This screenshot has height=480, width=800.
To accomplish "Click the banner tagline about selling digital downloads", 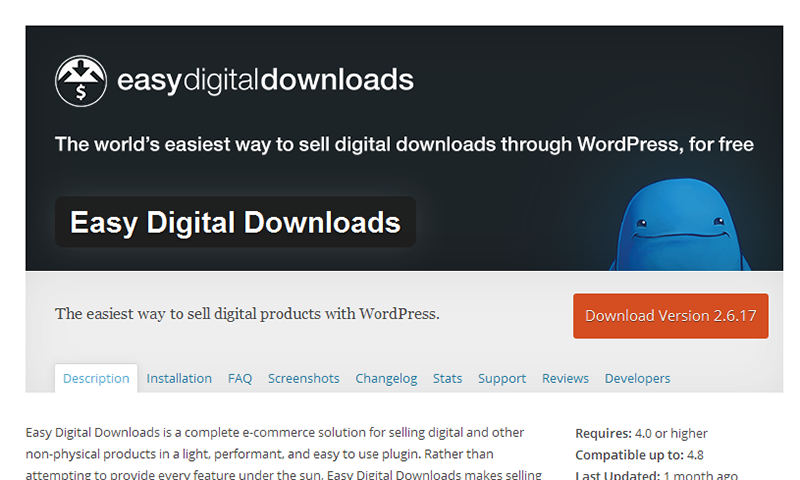I will coord(404,144).
